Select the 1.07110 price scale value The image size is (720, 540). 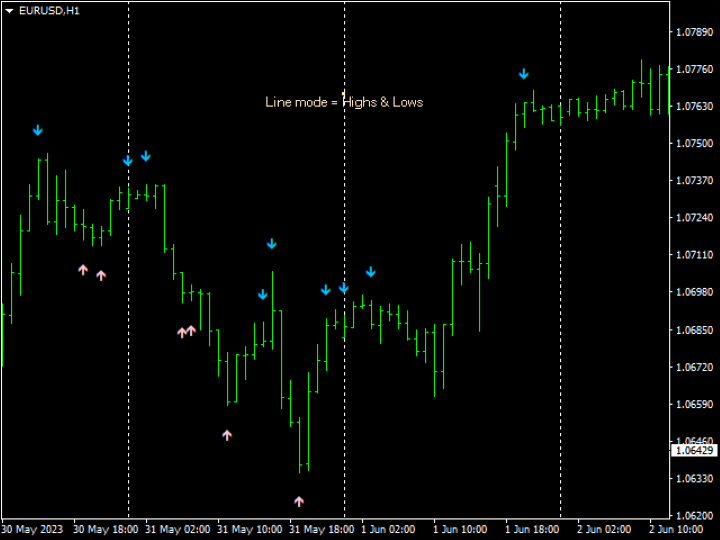click(x=695, y=254)
